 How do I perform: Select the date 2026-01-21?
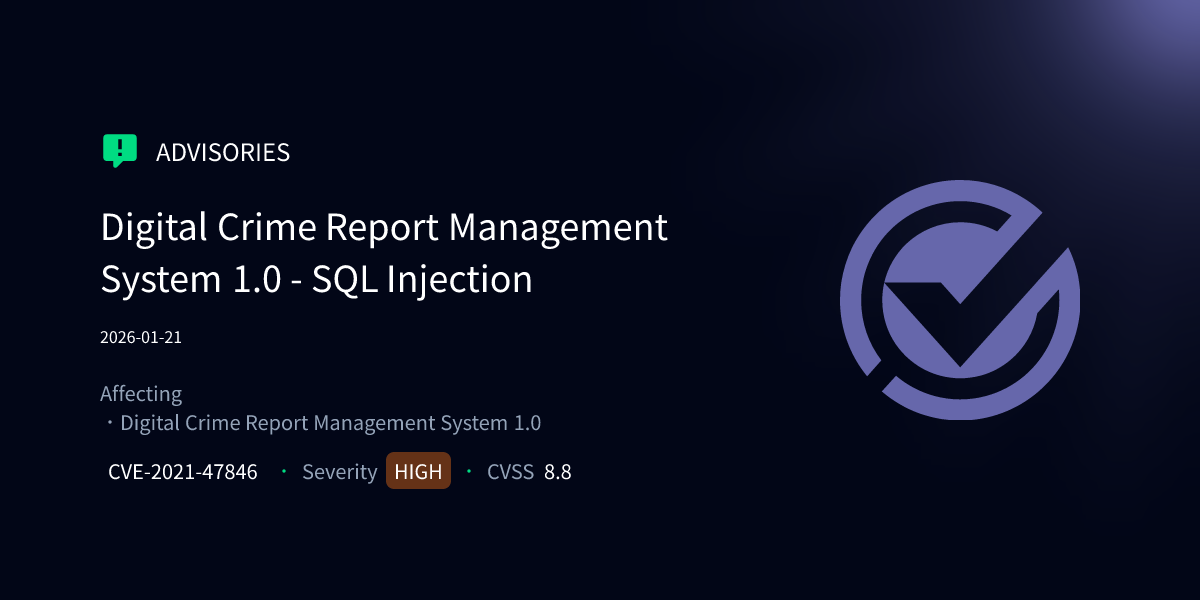pos(140,337)
